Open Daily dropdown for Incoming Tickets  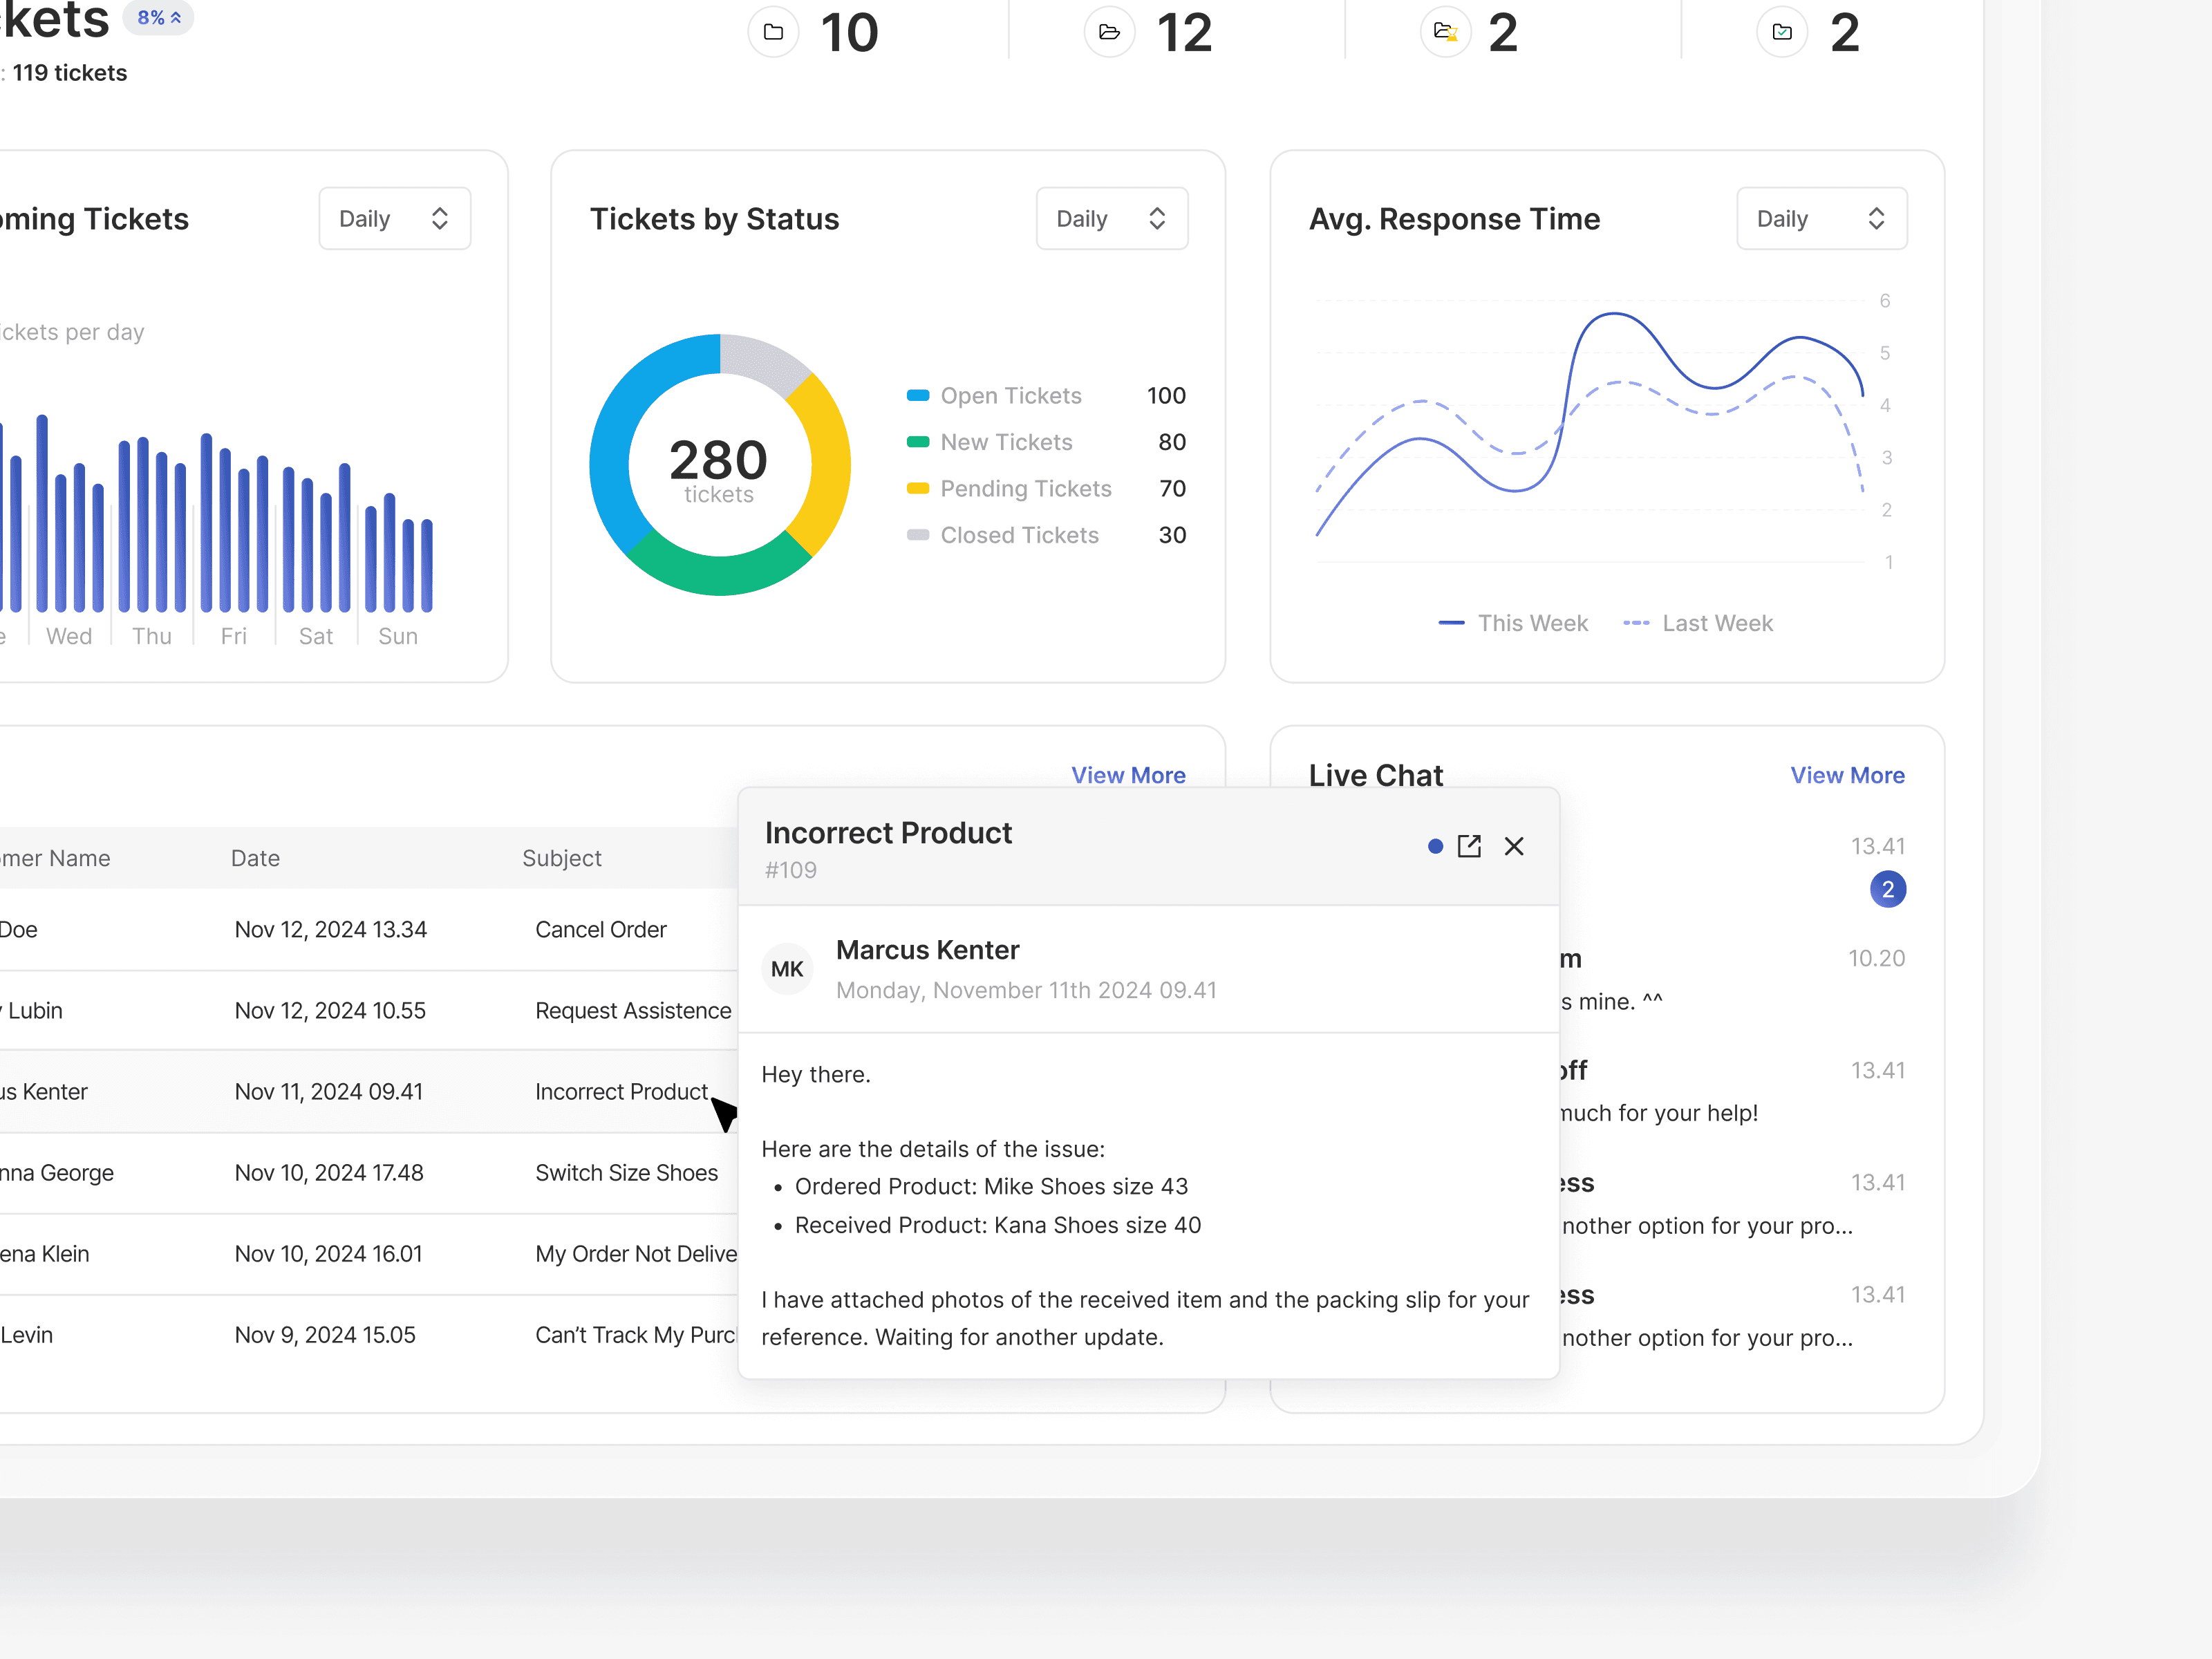(394, 219)
